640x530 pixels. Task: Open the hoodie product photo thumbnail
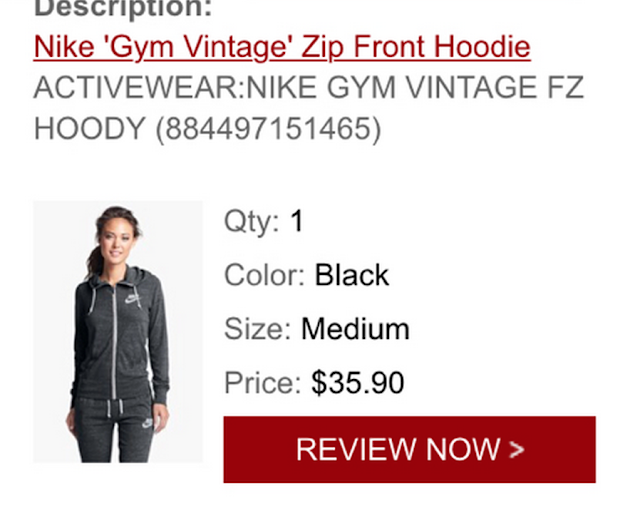(x=118, y=332)
